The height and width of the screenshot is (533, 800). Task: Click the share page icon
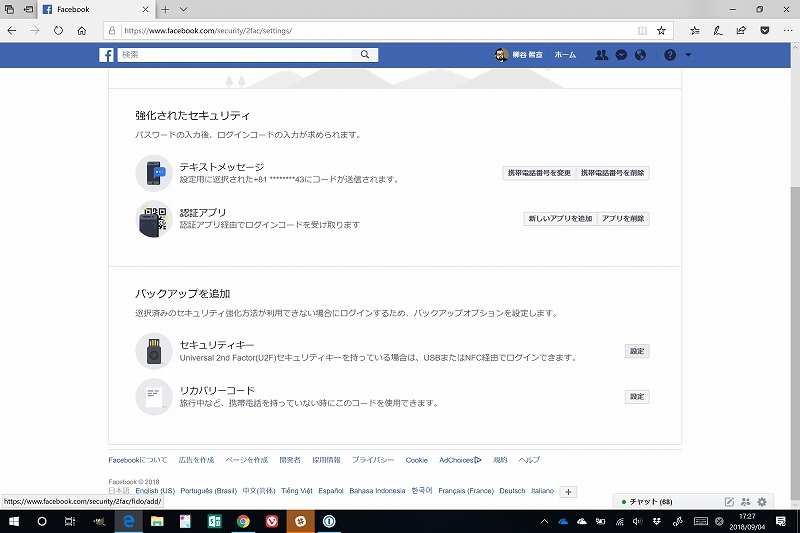[741, 31]
